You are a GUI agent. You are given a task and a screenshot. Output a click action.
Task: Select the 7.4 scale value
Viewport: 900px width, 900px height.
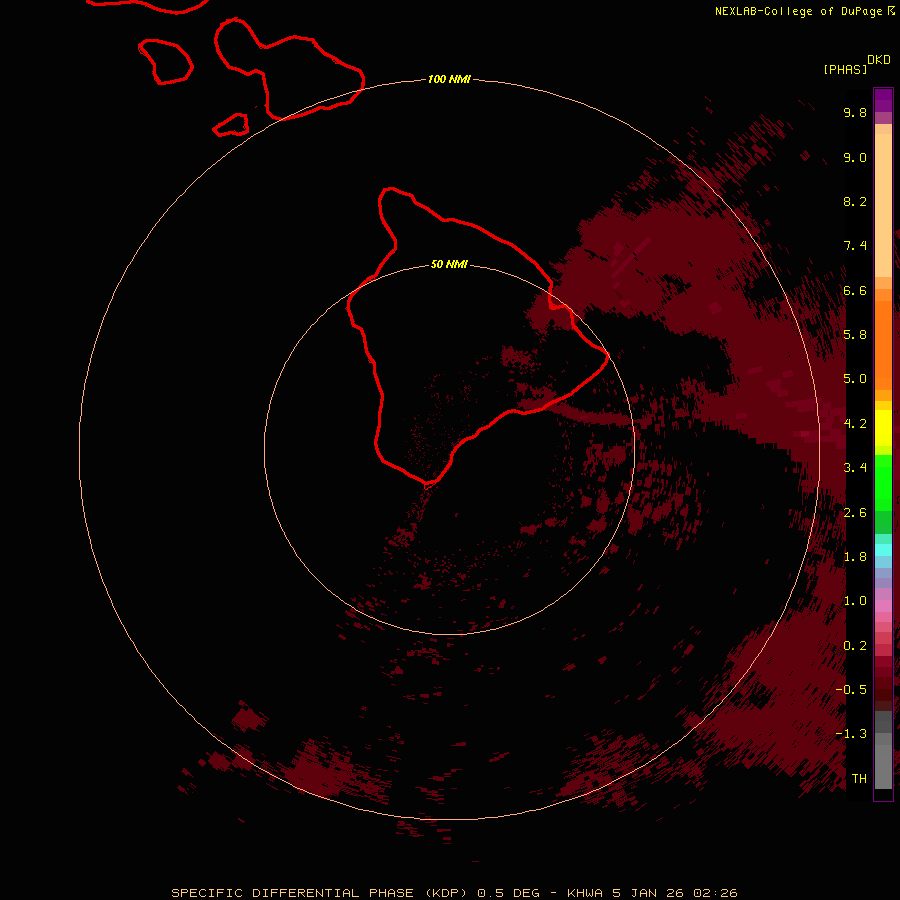(x=855, y=246)
